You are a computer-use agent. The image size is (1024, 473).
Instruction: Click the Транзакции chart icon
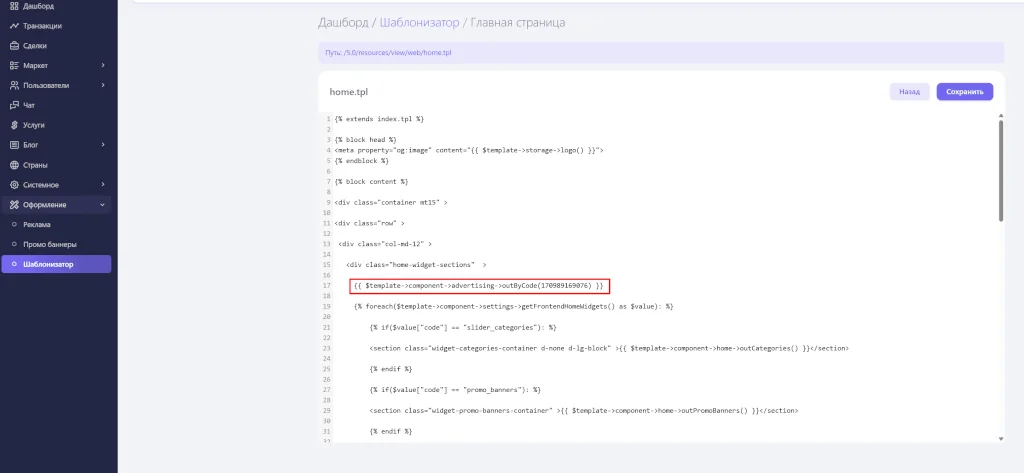coord(14,26)
